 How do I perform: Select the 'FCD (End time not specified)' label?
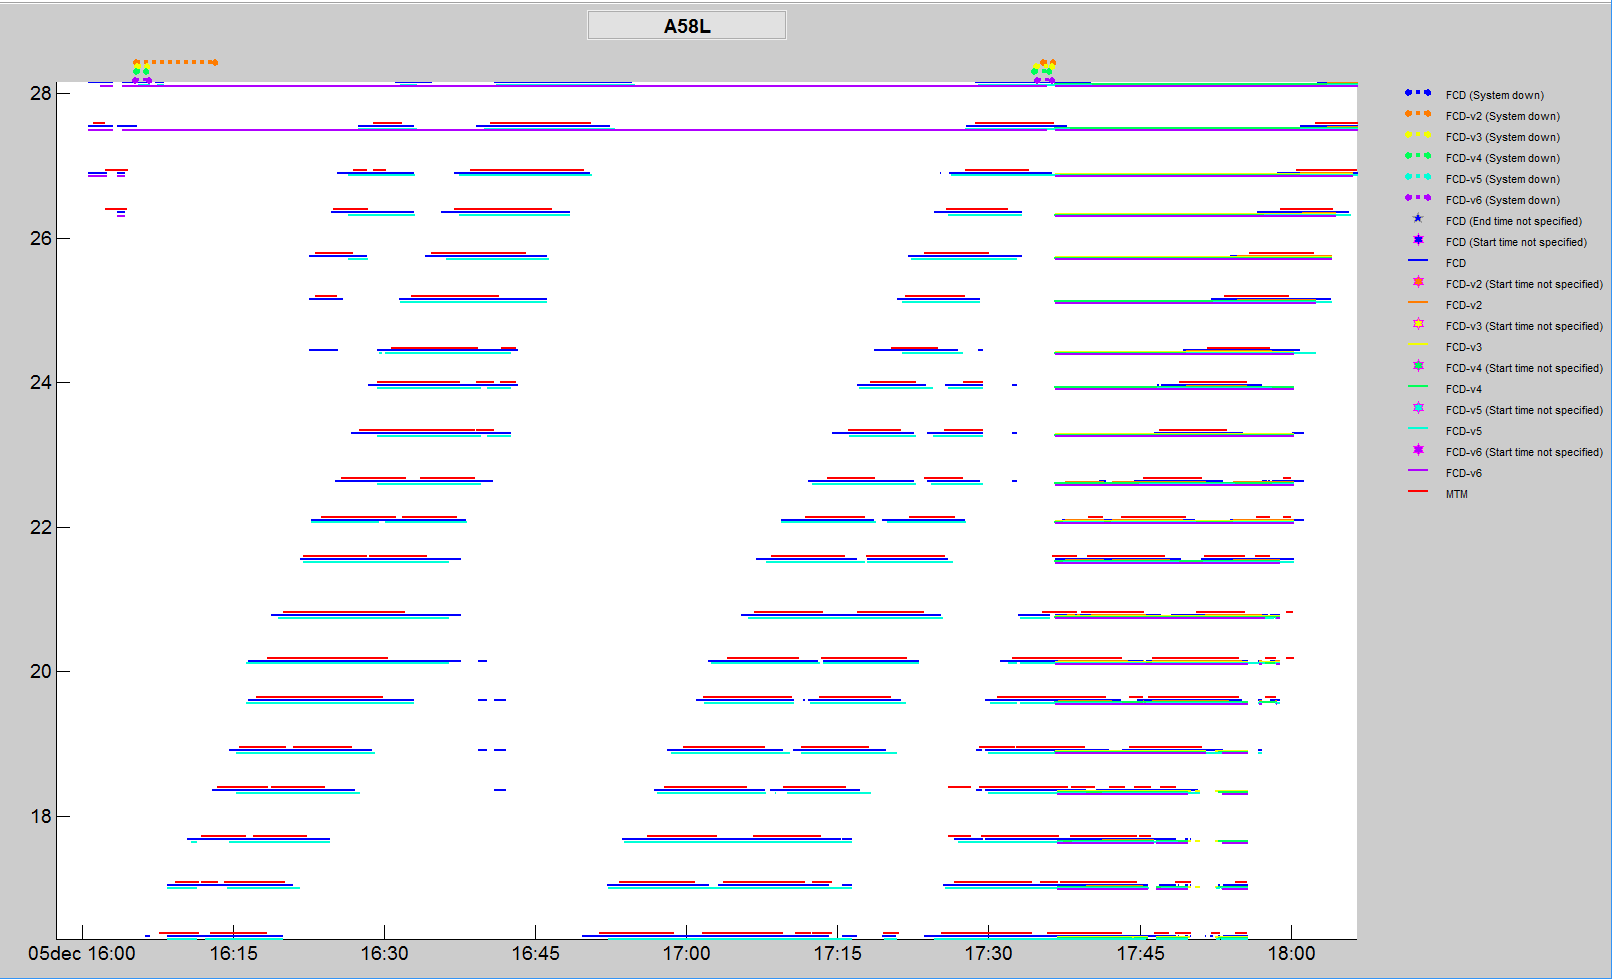[x=1513, y=221]
